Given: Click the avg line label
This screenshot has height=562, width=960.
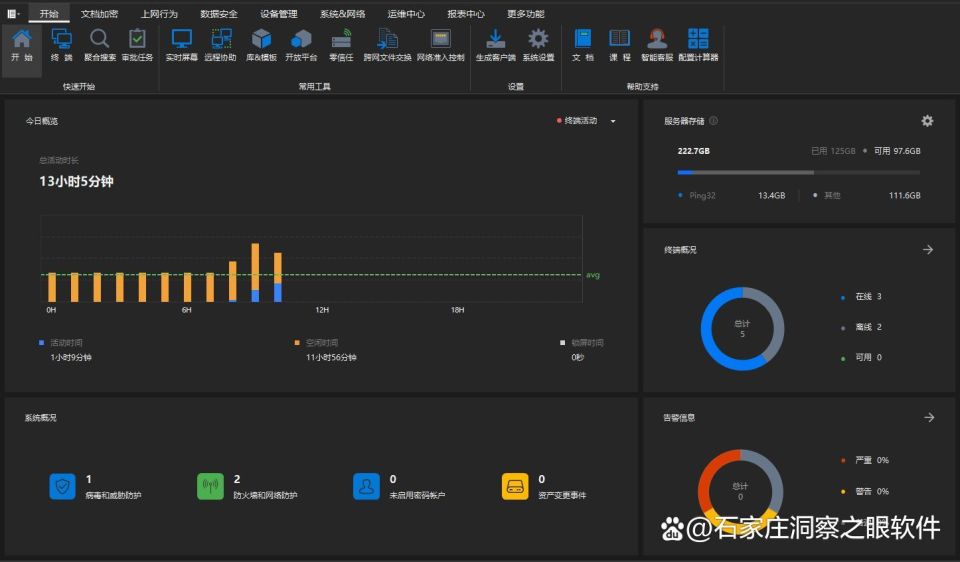Looking at the screenshot, I should tap(593, 275).
